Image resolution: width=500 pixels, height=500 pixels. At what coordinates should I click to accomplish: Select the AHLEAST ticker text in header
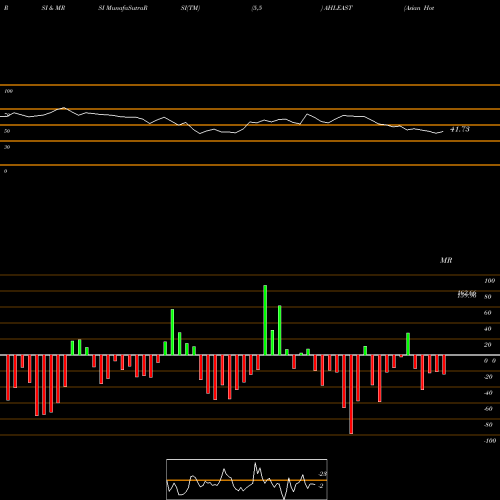(338, 8)
